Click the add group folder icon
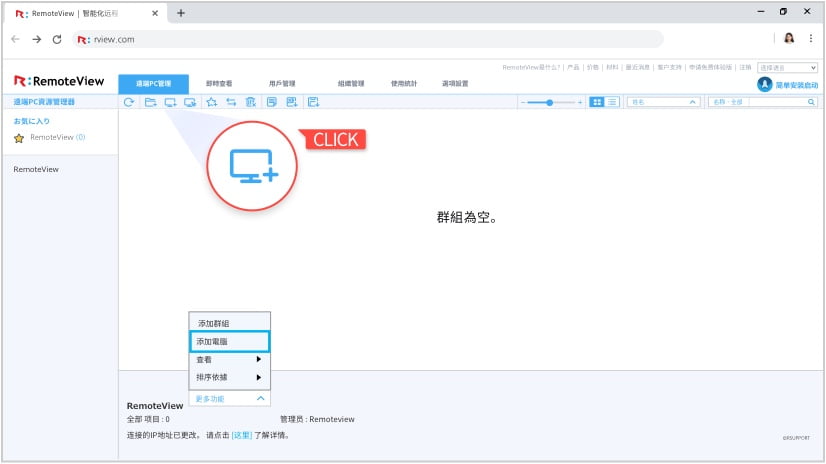The height and width of the screenshot is (464, 826). pyautogui.click(x=151, y=102)
